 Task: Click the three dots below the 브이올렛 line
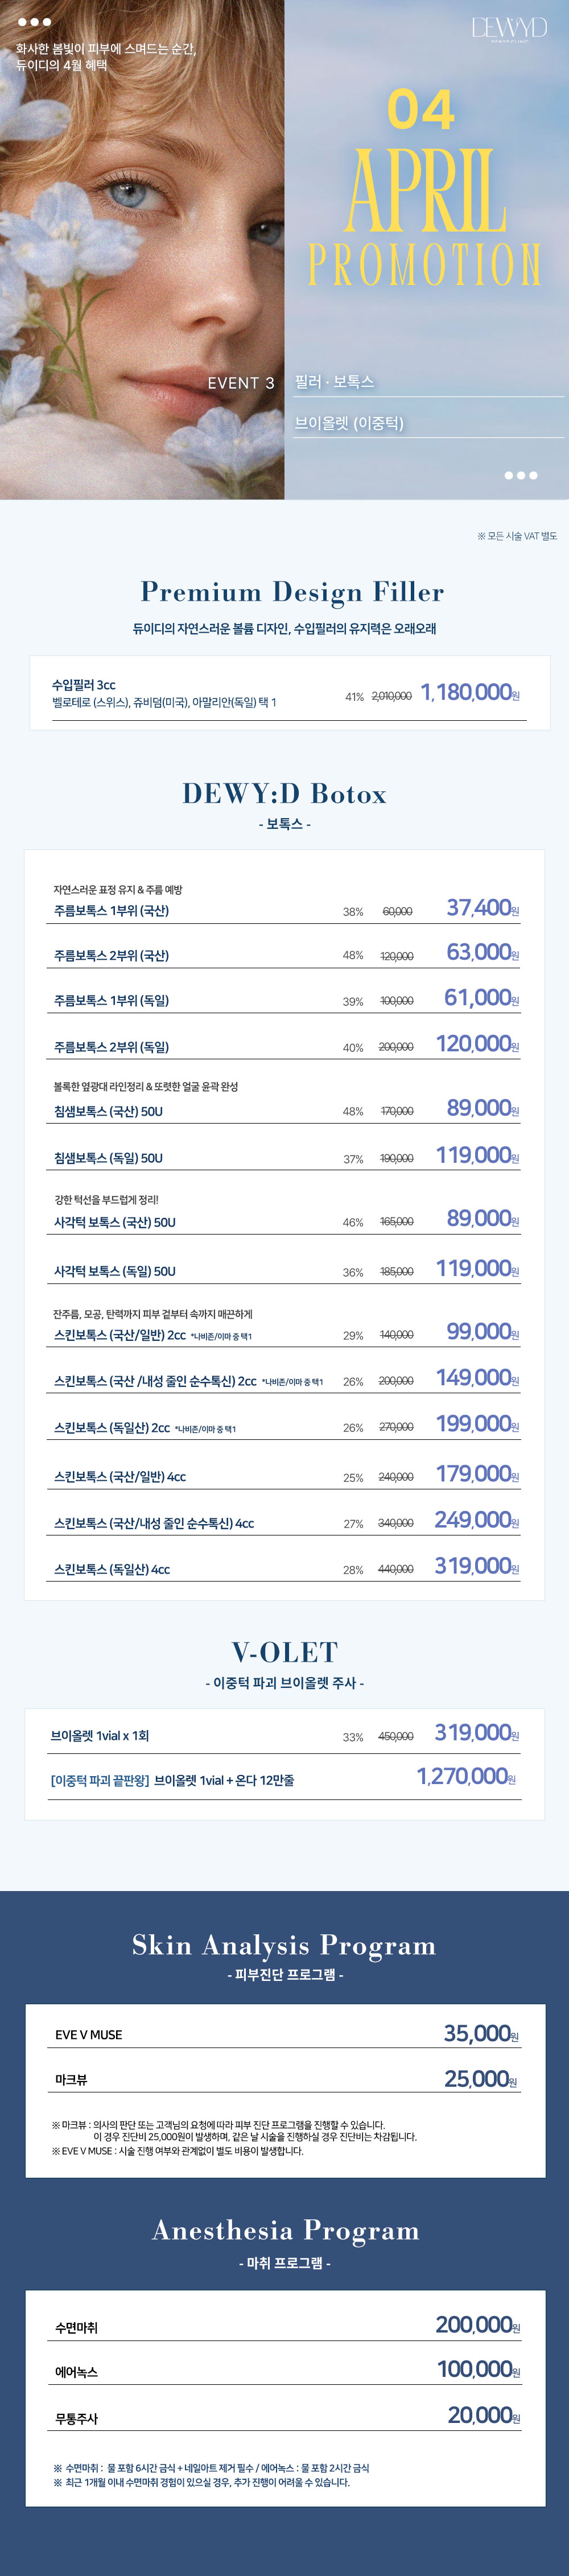pyautogui.click(x=520, y=475)
